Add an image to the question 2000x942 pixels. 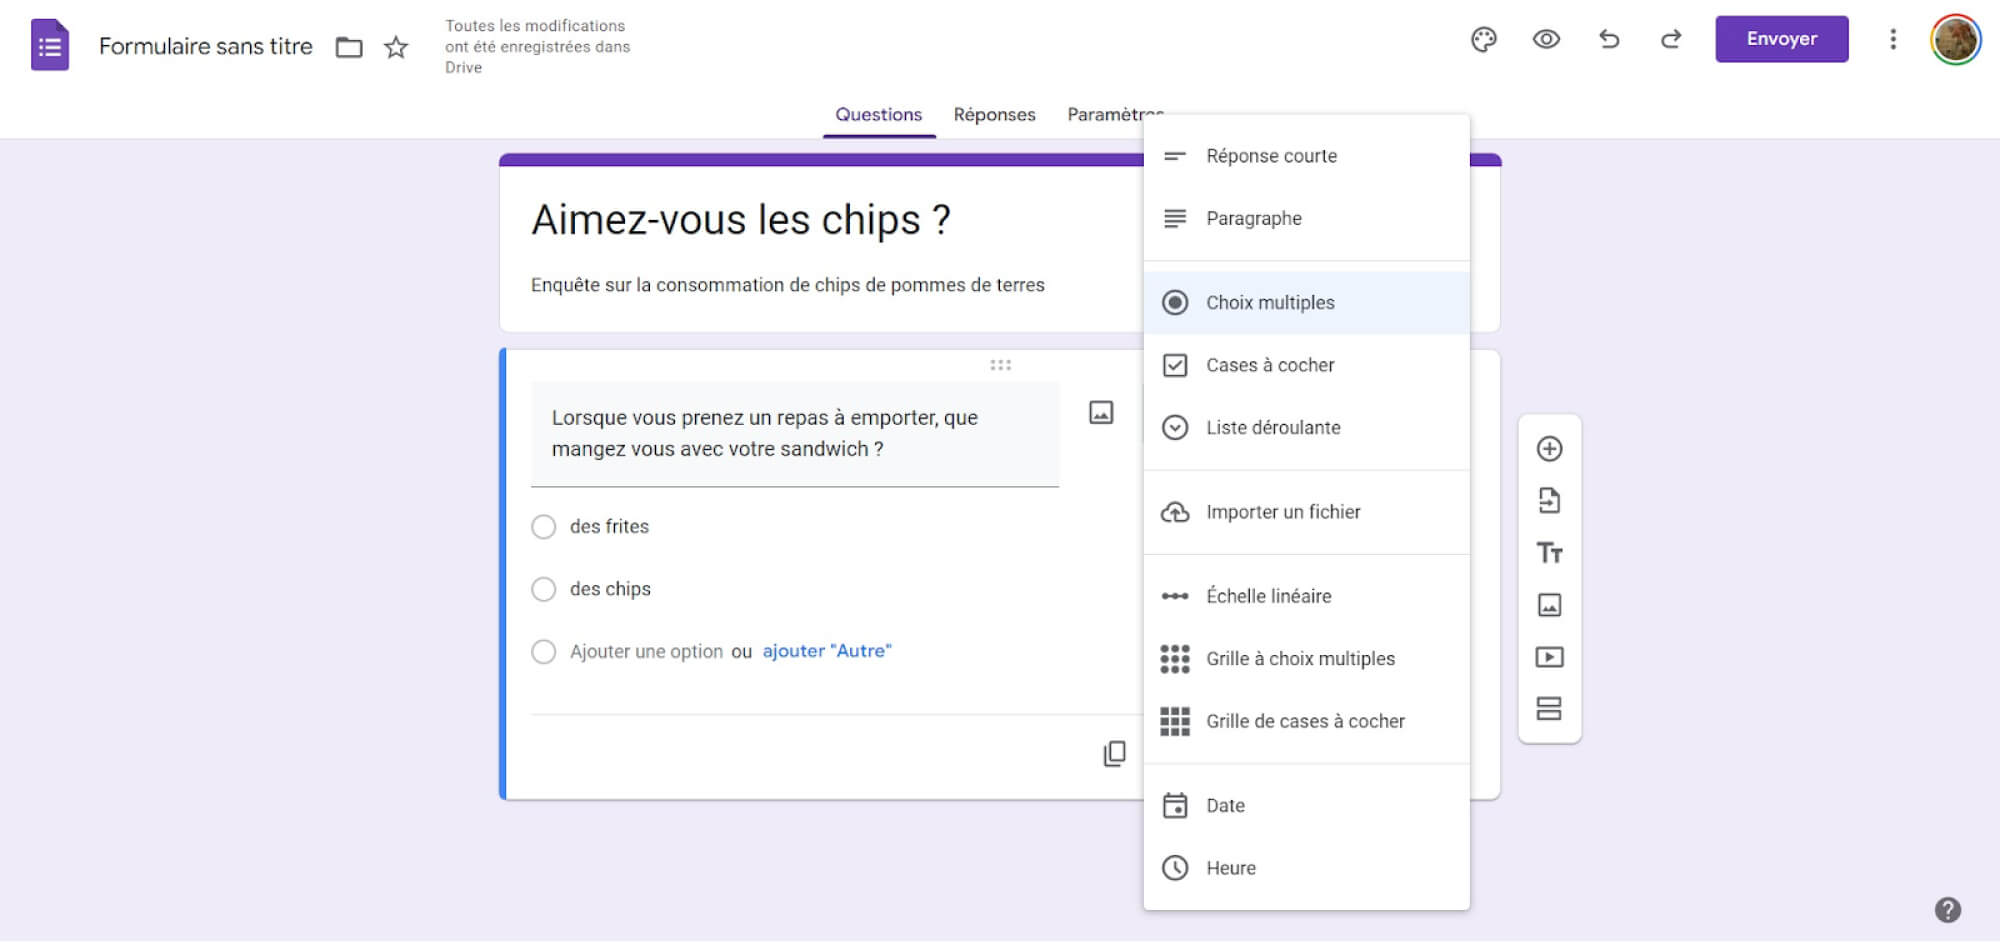point(1100,411)
